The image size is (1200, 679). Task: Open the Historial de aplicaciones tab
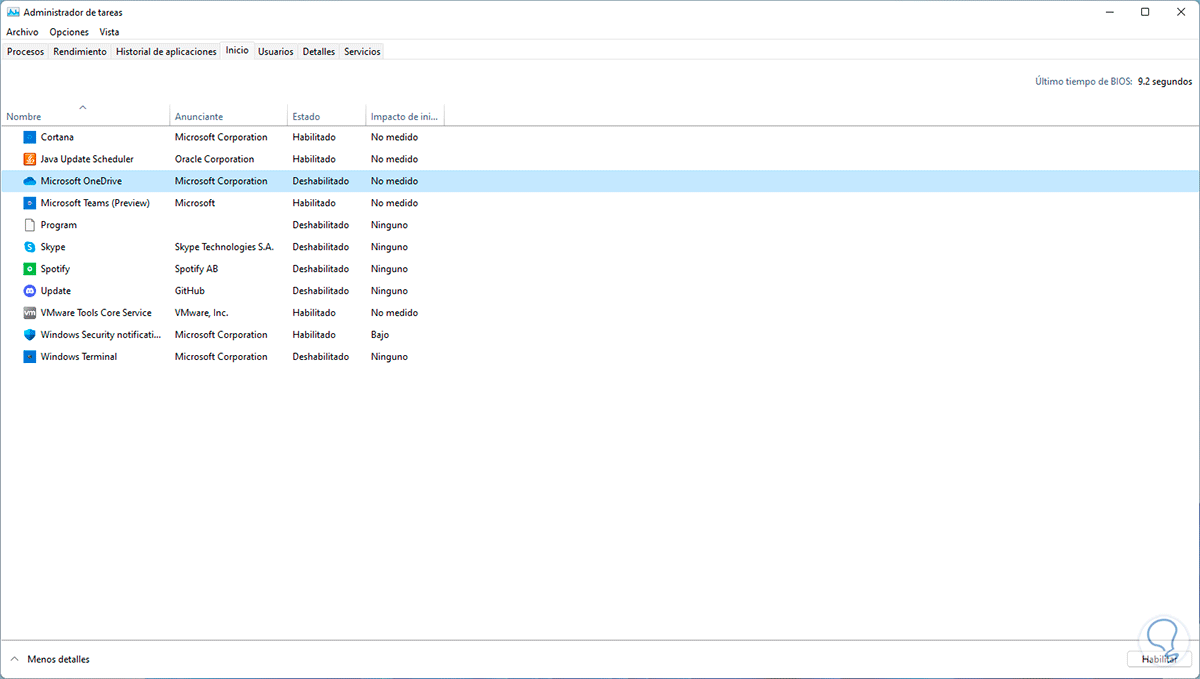[166, 51]
